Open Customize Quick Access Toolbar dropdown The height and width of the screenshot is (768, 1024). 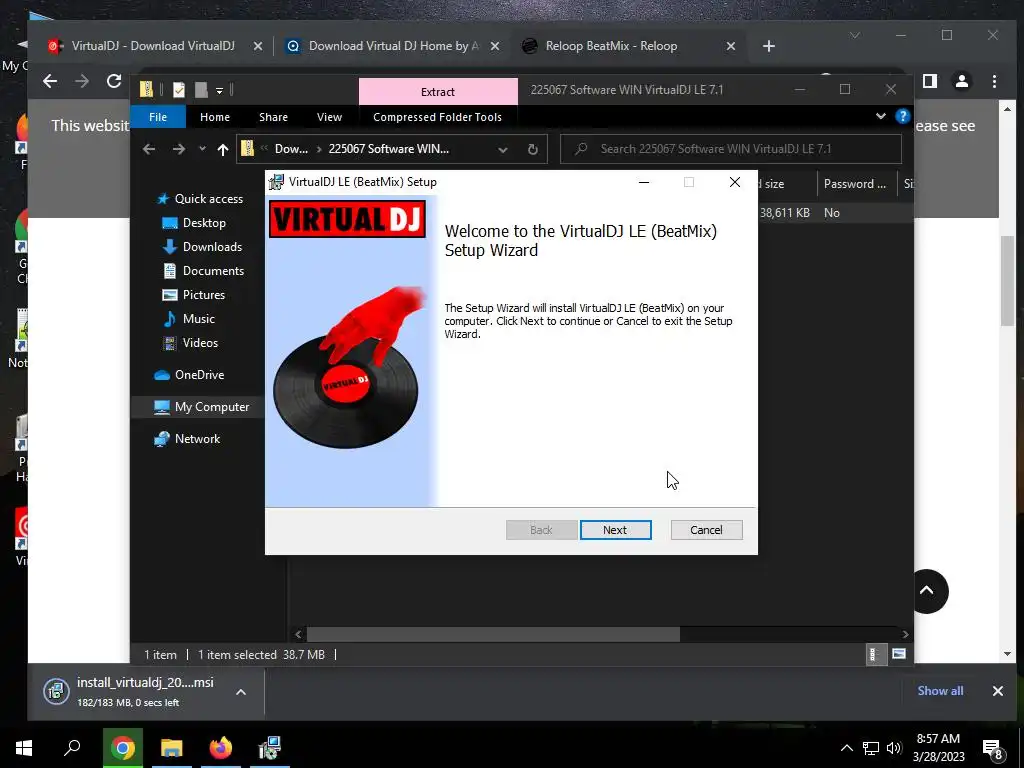219,90
